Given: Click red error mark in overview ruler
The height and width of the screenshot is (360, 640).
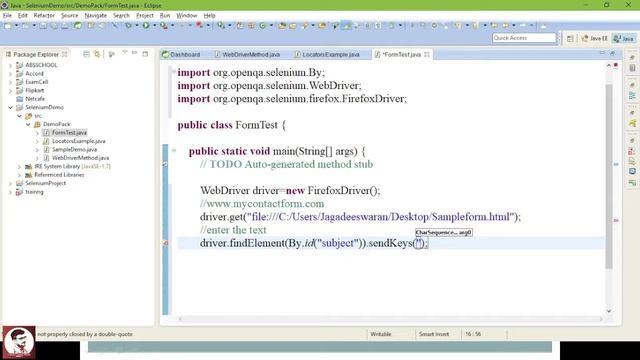Looking at the screenshot, I should [x=616, y=220].
